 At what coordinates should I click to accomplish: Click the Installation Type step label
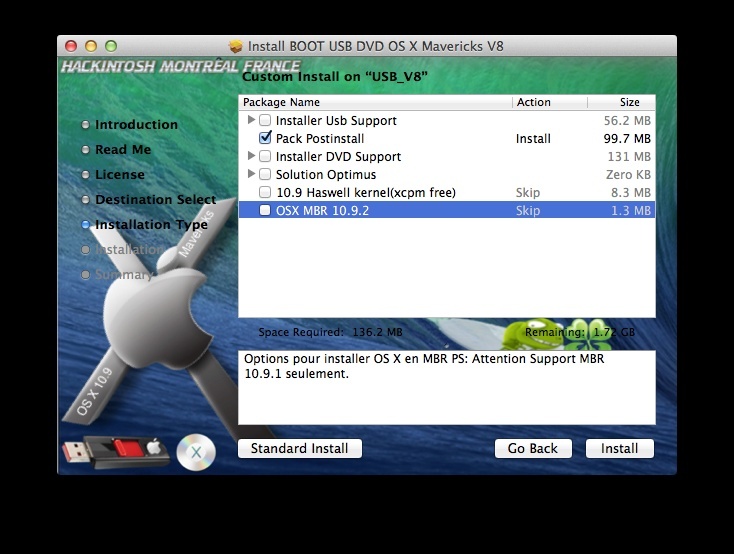coord(151,225)
